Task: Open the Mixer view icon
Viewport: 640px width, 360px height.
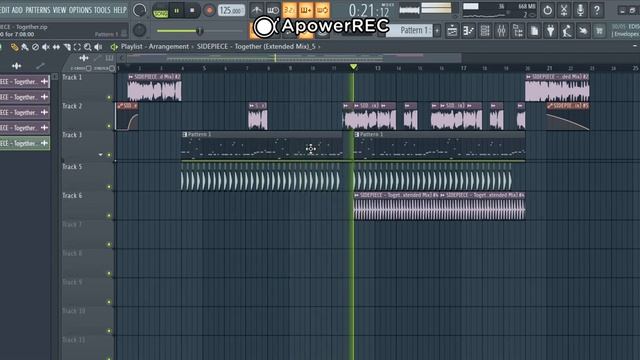Action: (x=501, y=31)
